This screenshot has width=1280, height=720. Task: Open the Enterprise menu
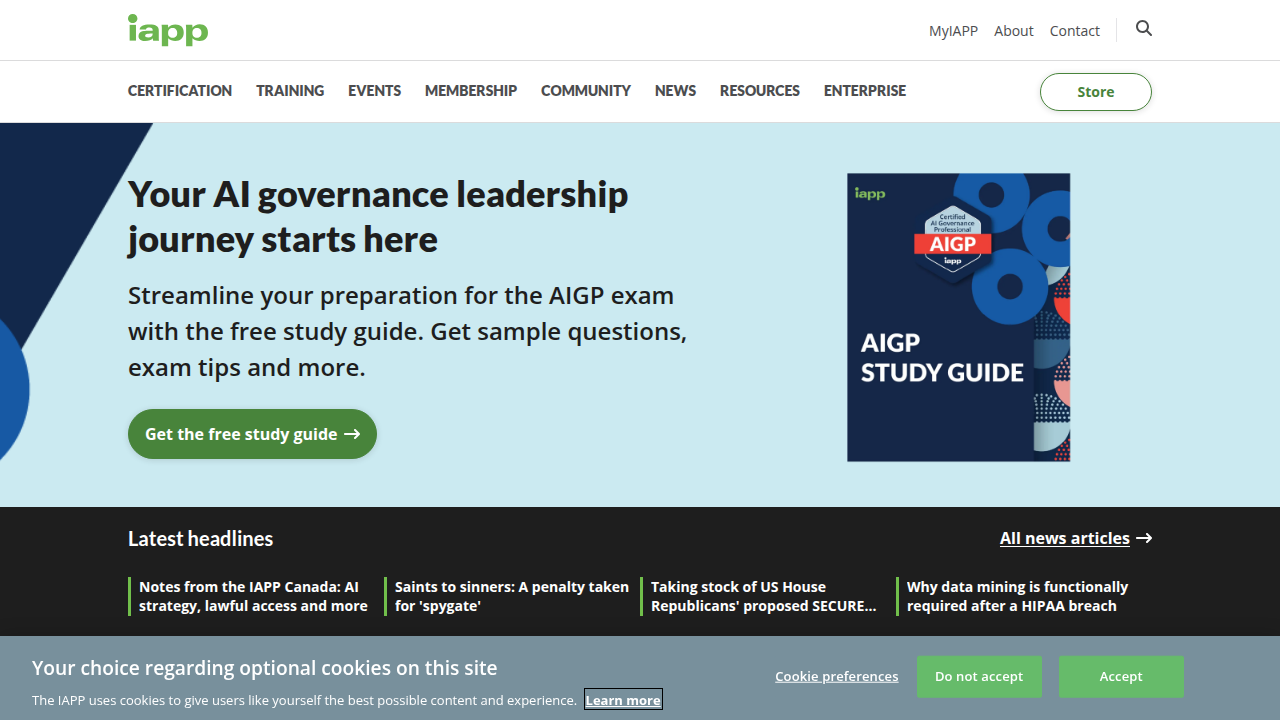pos(865,91)
